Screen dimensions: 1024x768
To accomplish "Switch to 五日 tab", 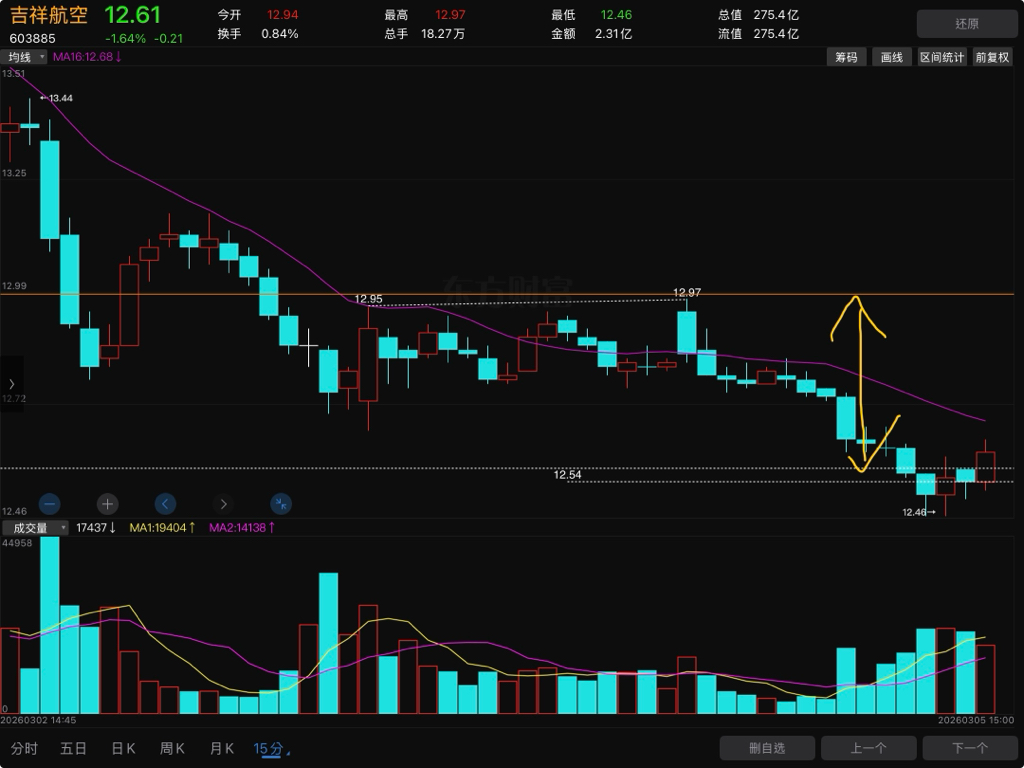I will [x=73, y=748].
